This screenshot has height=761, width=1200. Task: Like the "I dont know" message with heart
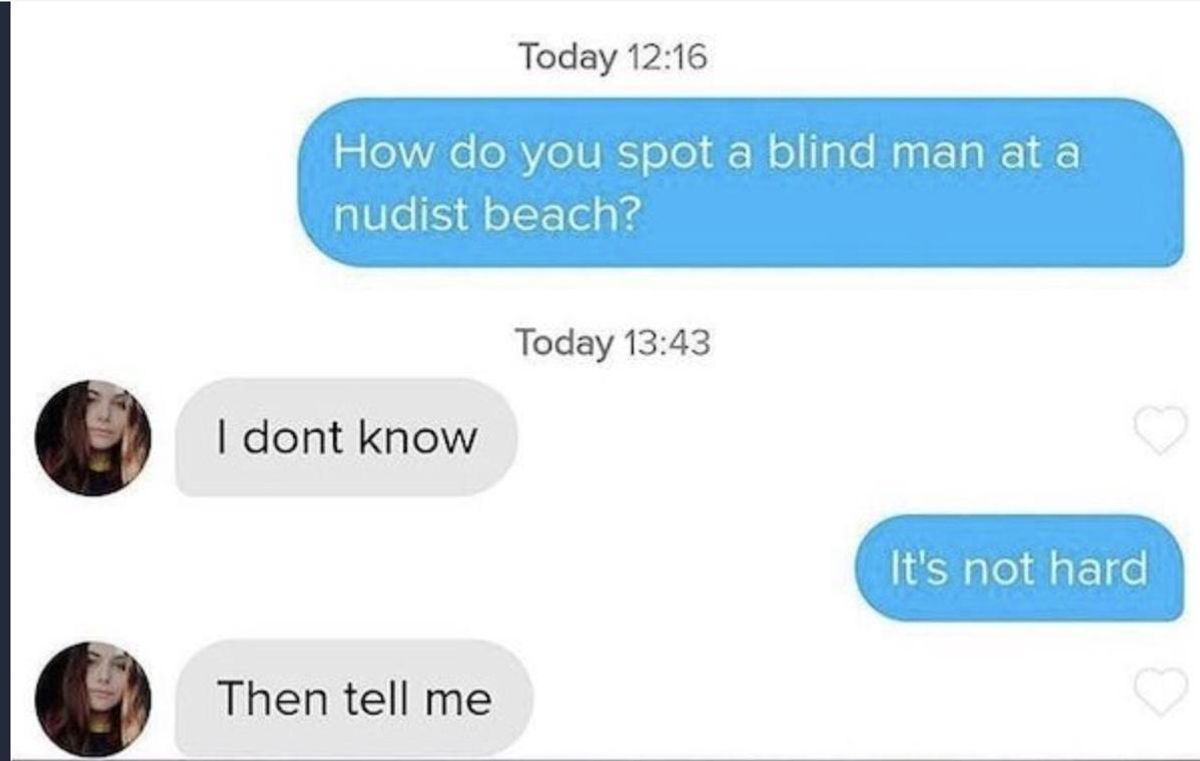point(1159,431)
